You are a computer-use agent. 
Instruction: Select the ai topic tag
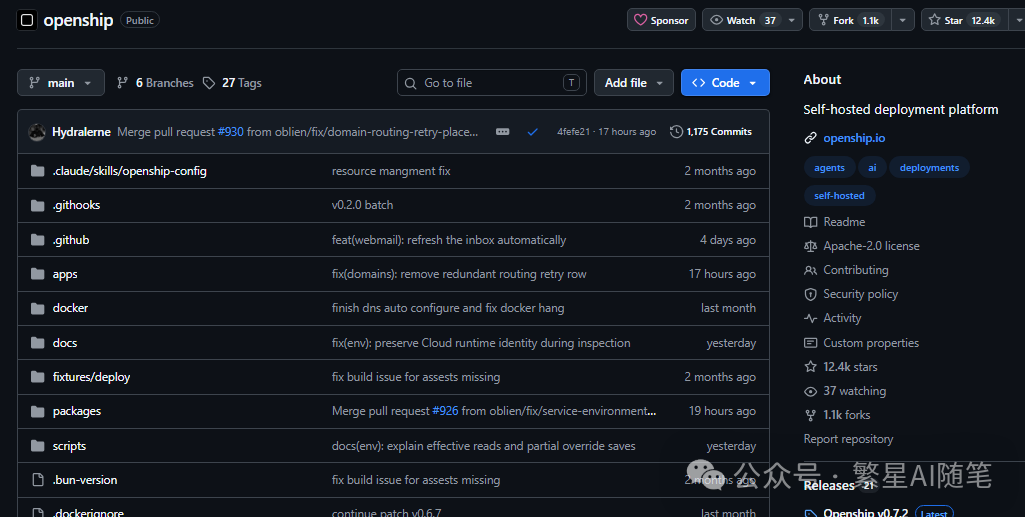872,168
